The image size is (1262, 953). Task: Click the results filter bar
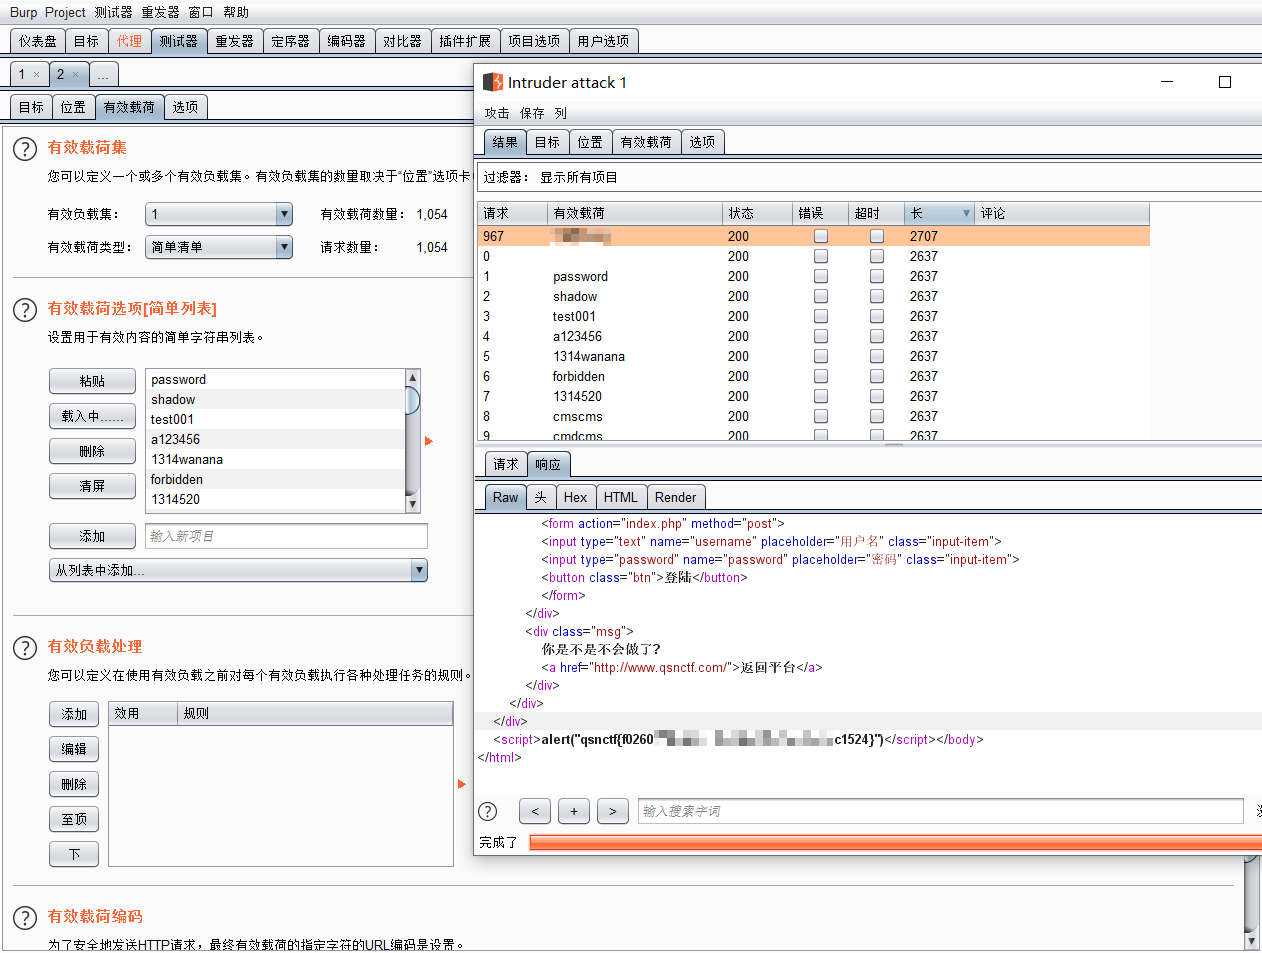[869, 177]
